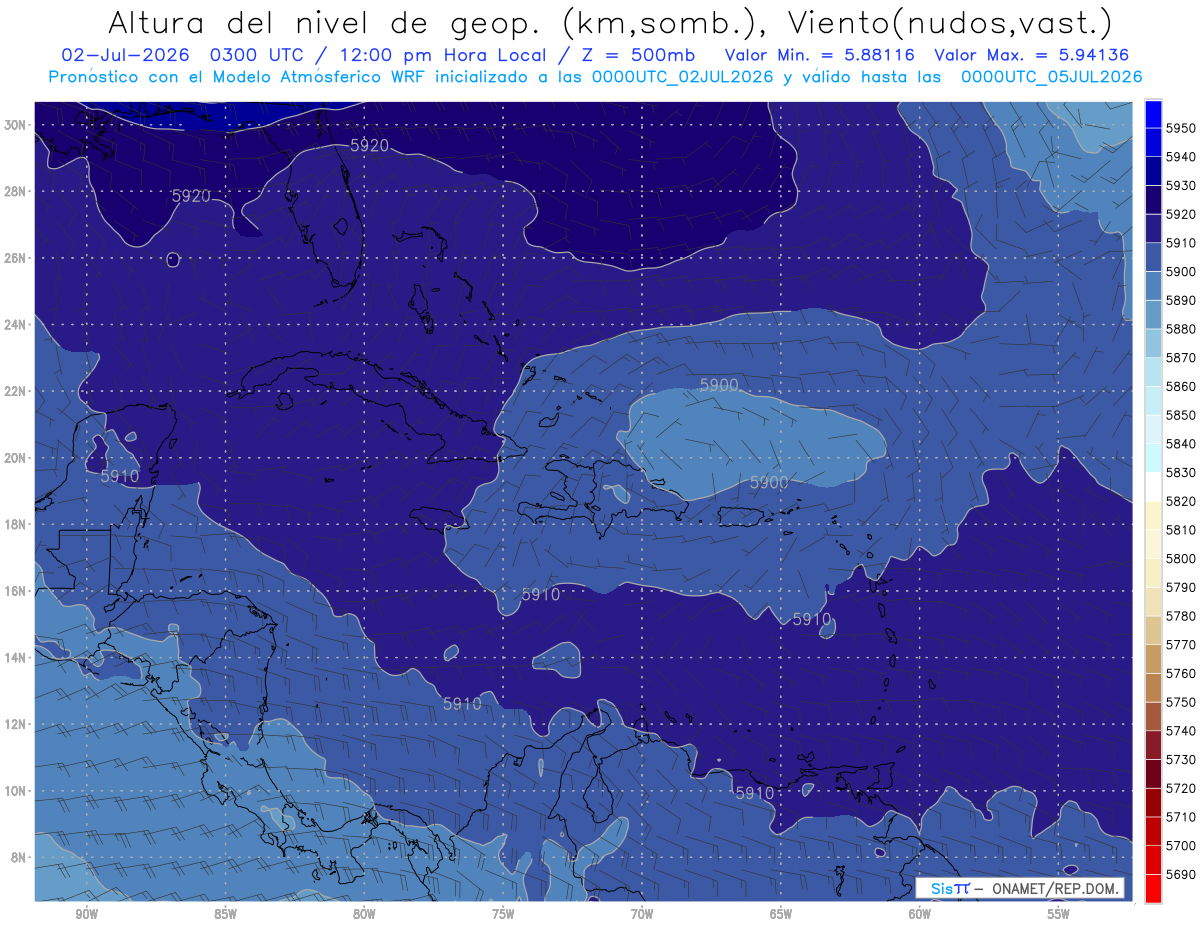This screenshot has width=1200, height=927.
Task: Click the '5840' color bar label
Action: 1181,444
